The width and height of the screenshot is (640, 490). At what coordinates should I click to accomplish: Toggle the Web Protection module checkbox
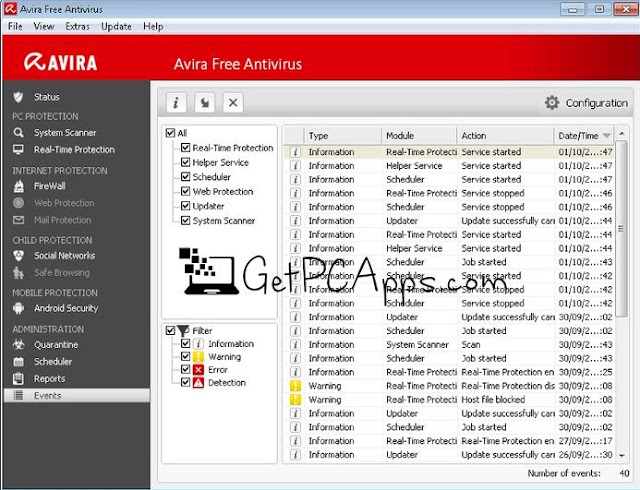[x=185, y=191]
